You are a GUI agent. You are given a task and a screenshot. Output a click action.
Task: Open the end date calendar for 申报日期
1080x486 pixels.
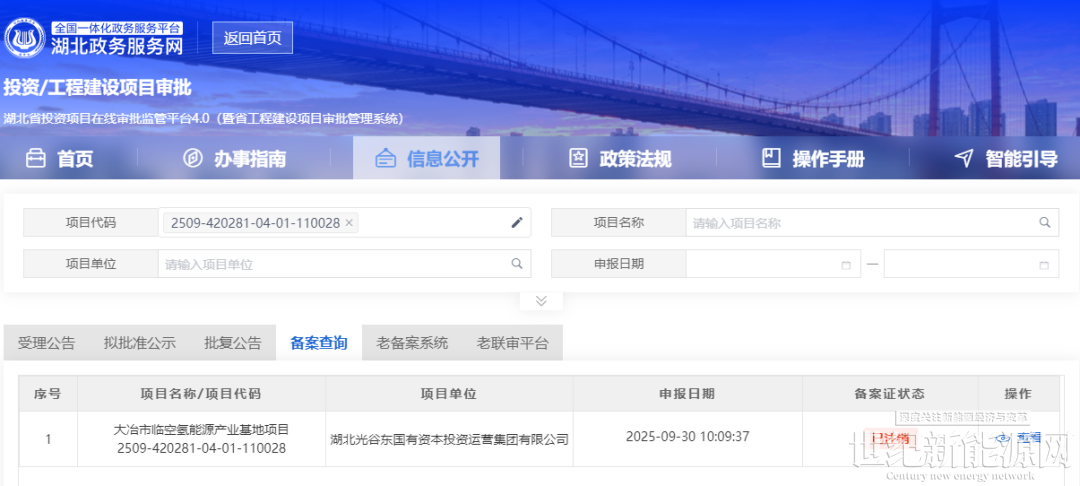1044,265
